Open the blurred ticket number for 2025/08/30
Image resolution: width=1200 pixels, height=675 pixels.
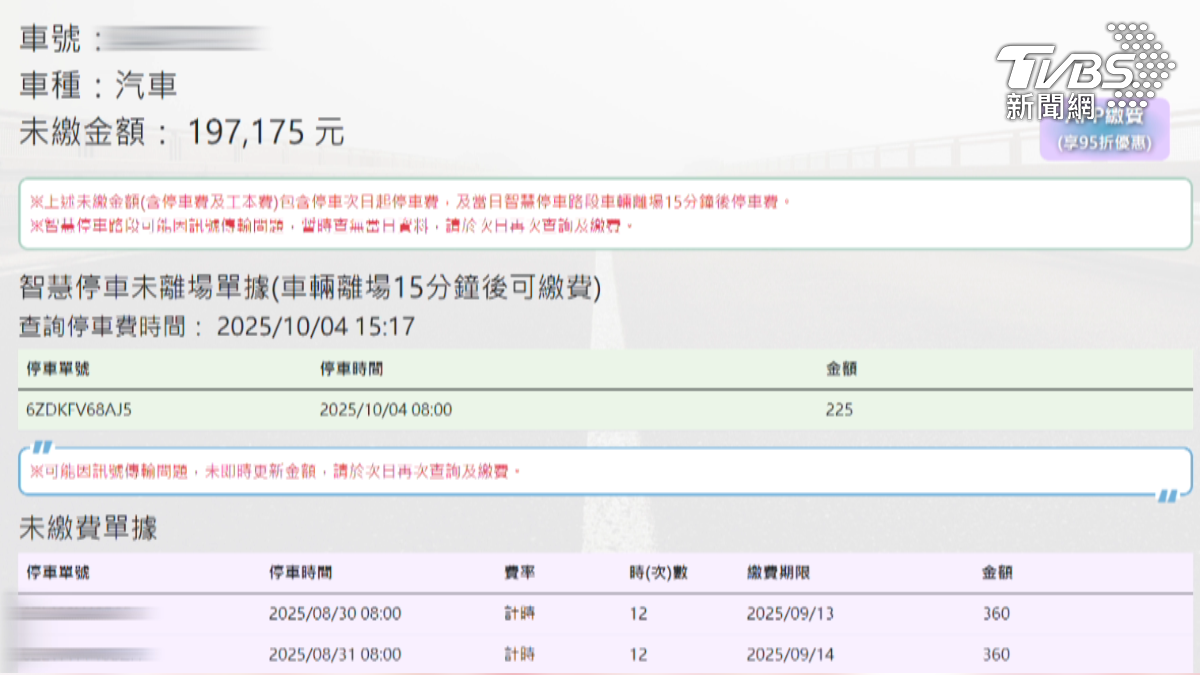point(85,613)
